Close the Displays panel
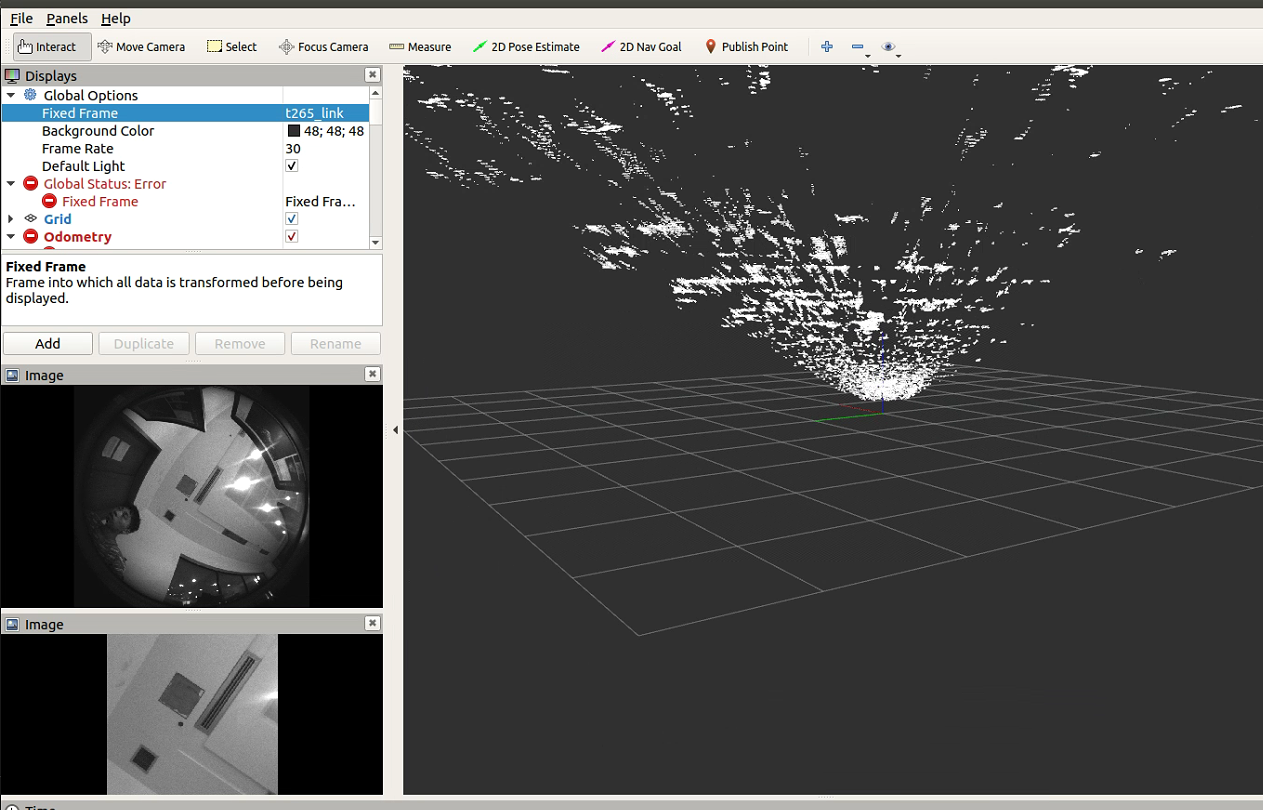This screenshot has height=810, width=1263. point(372,75)
